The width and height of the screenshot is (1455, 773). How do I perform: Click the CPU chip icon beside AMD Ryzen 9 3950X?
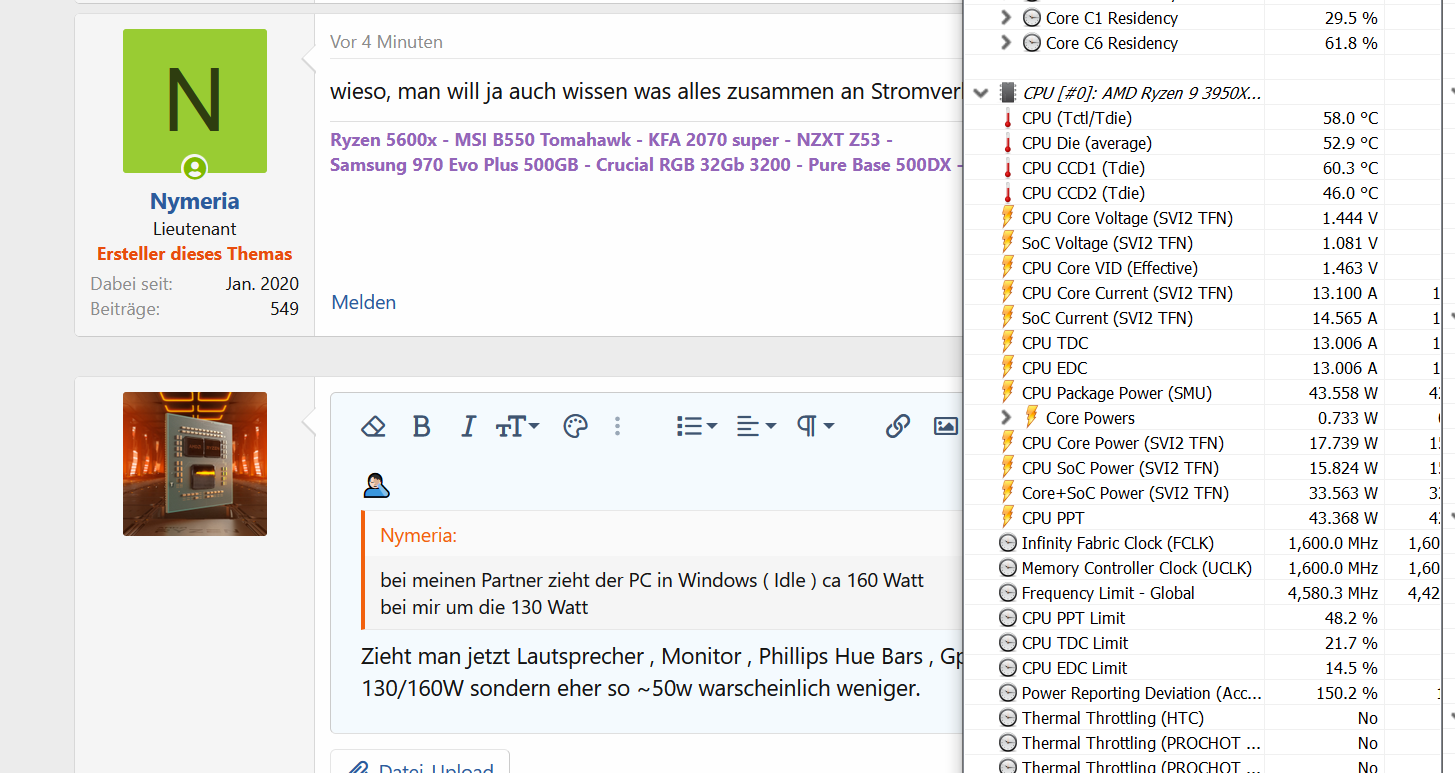[1008, 93]
